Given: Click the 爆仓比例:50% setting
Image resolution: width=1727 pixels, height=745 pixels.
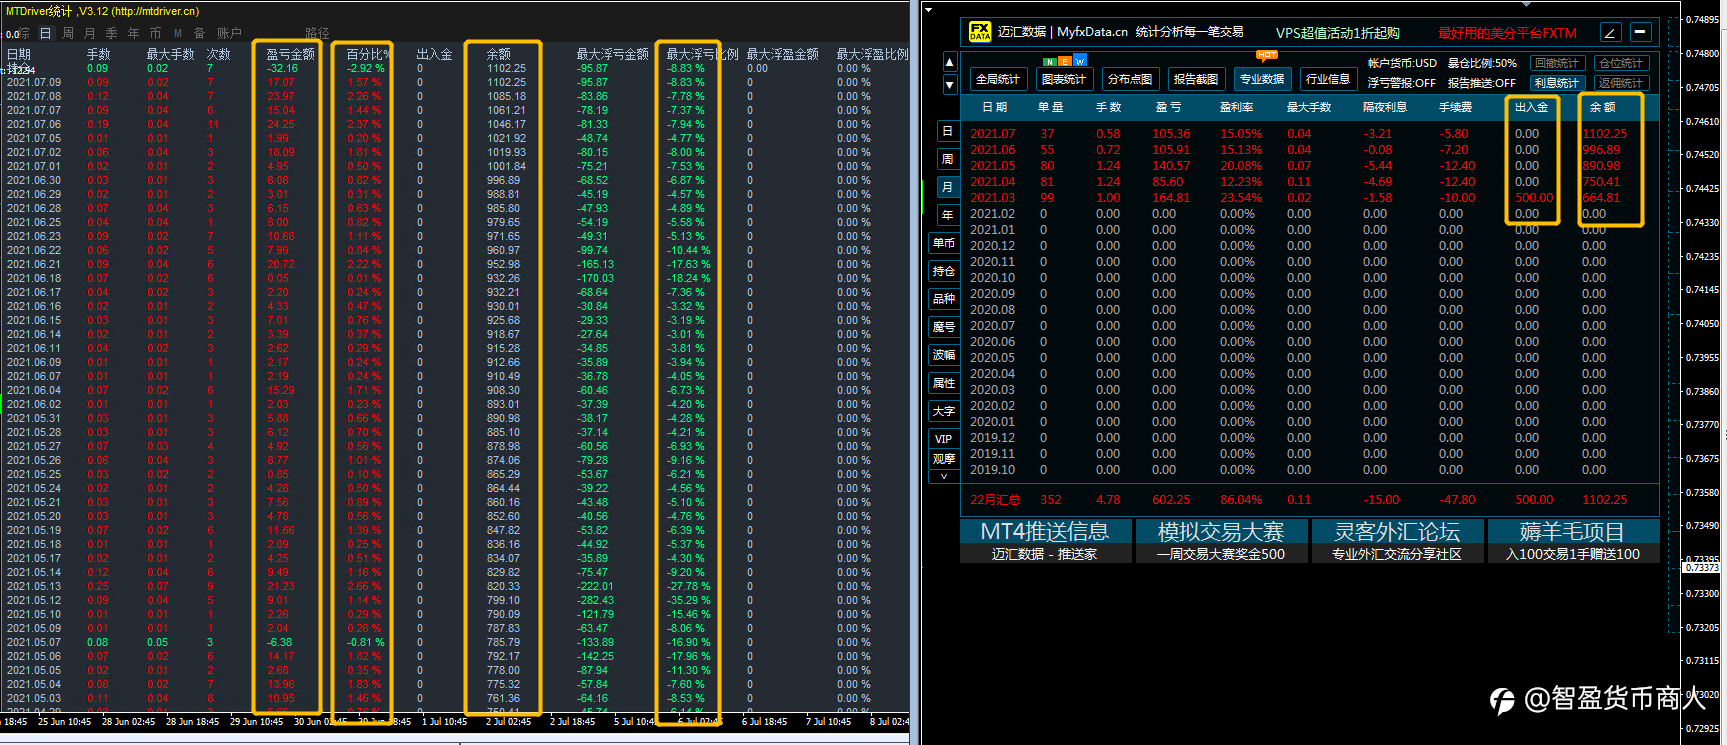Looking at the screenshot, I should pos(1482,63).
